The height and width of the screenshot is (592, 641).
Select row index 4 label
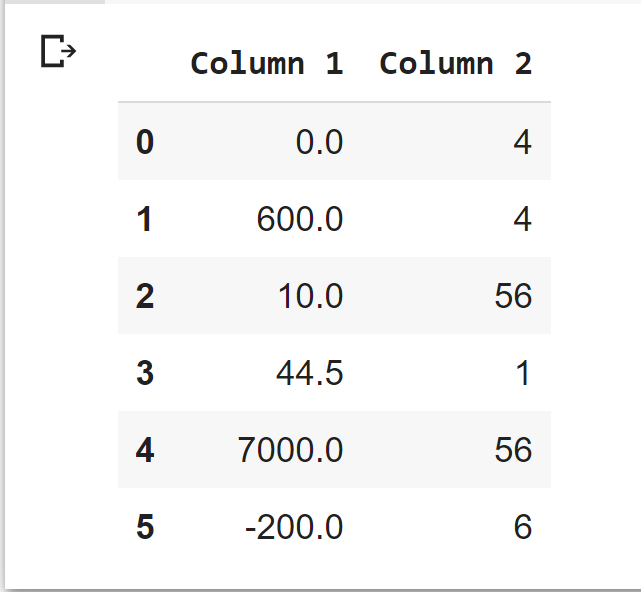pyautogui.click(x=145, y=450)
